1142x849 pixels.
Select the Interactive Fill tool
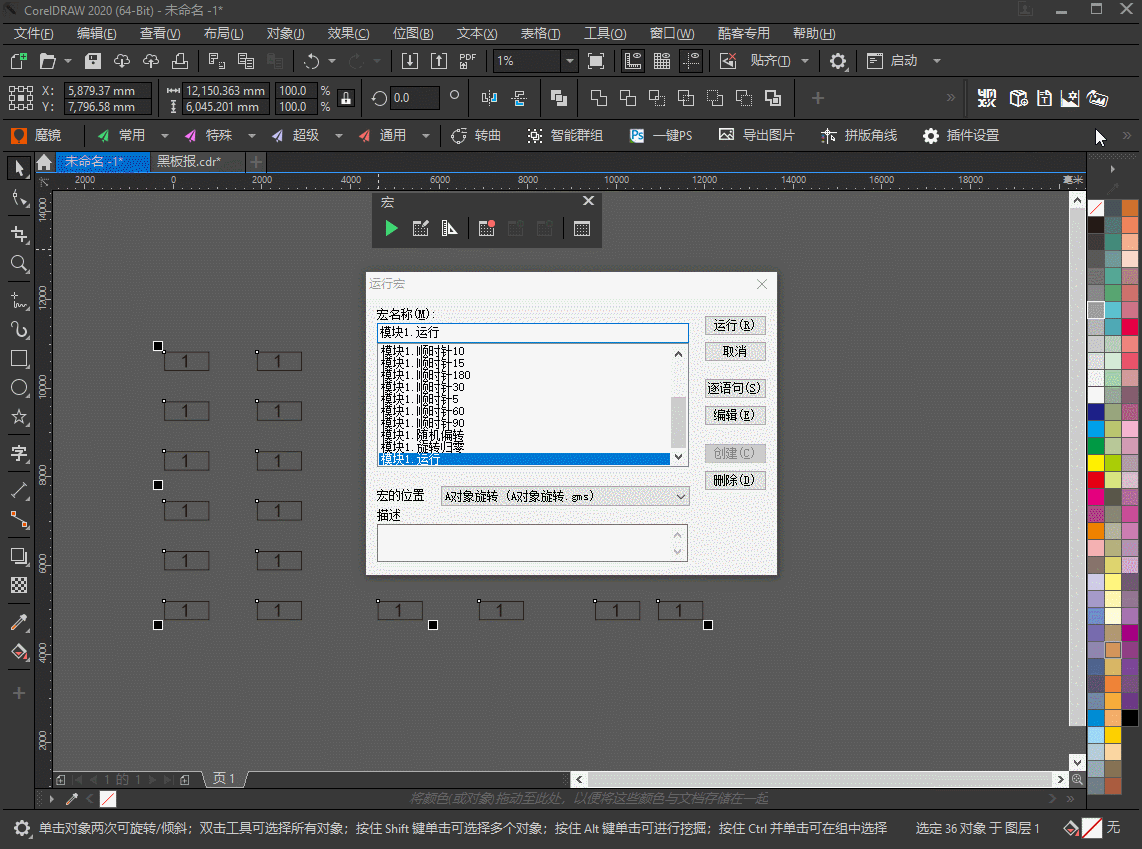pos(19,652)
